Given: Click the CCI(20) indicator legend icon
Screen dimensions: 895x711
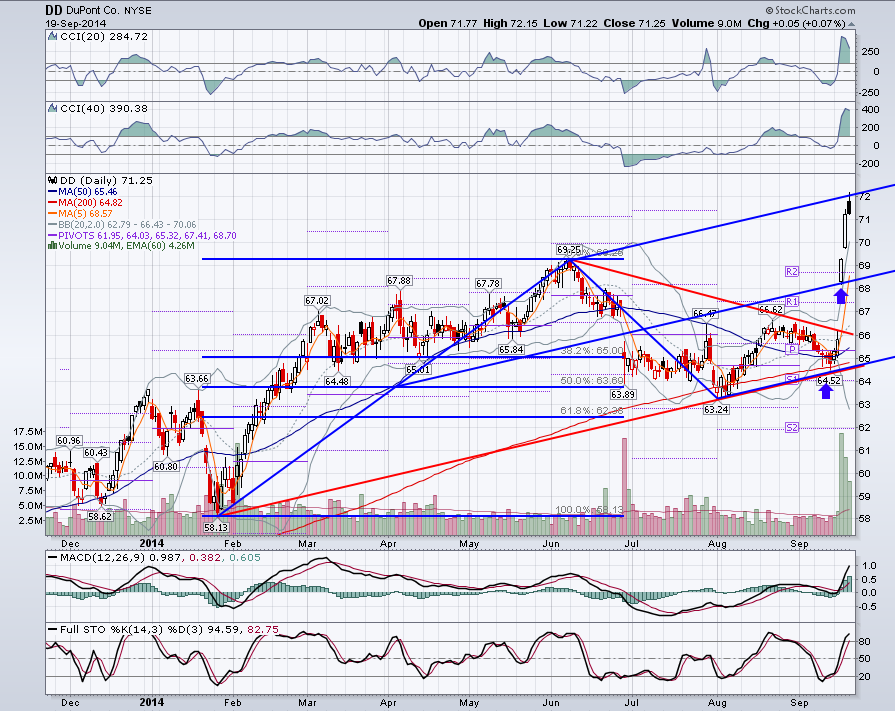Looking at the screenshot, I should tap(53, 36).
